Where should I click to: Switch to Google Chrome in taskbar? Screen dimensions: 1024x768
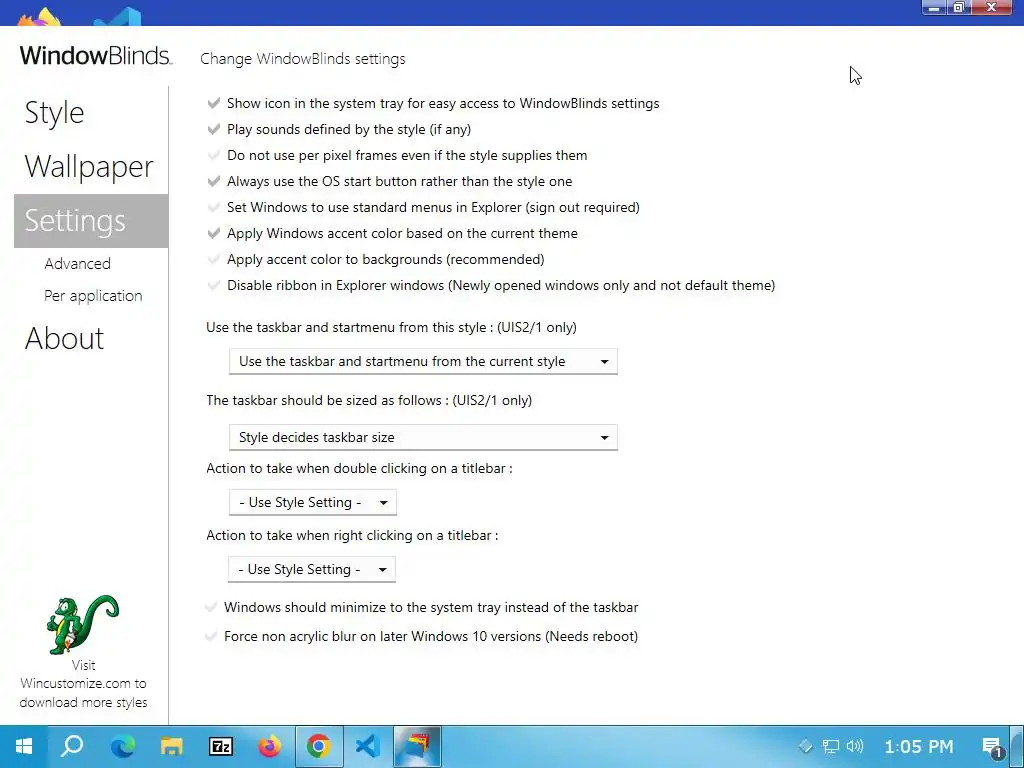[x=319, y=746]
